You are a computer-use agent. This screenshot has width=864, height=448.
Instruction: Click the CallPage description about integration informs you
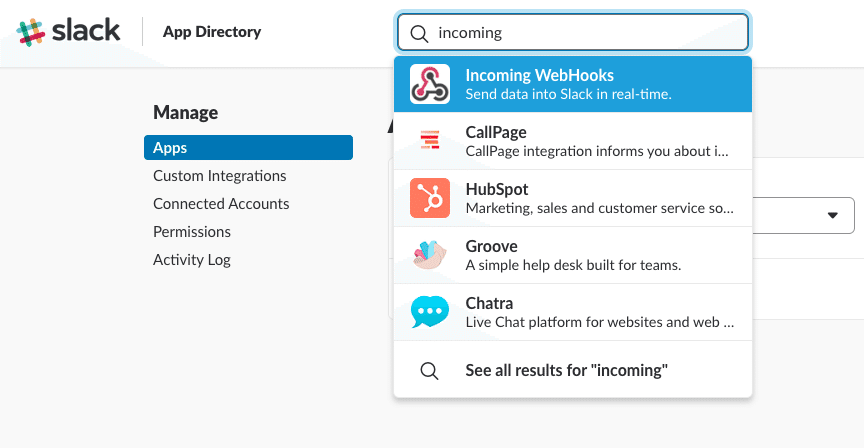(597, 152)
